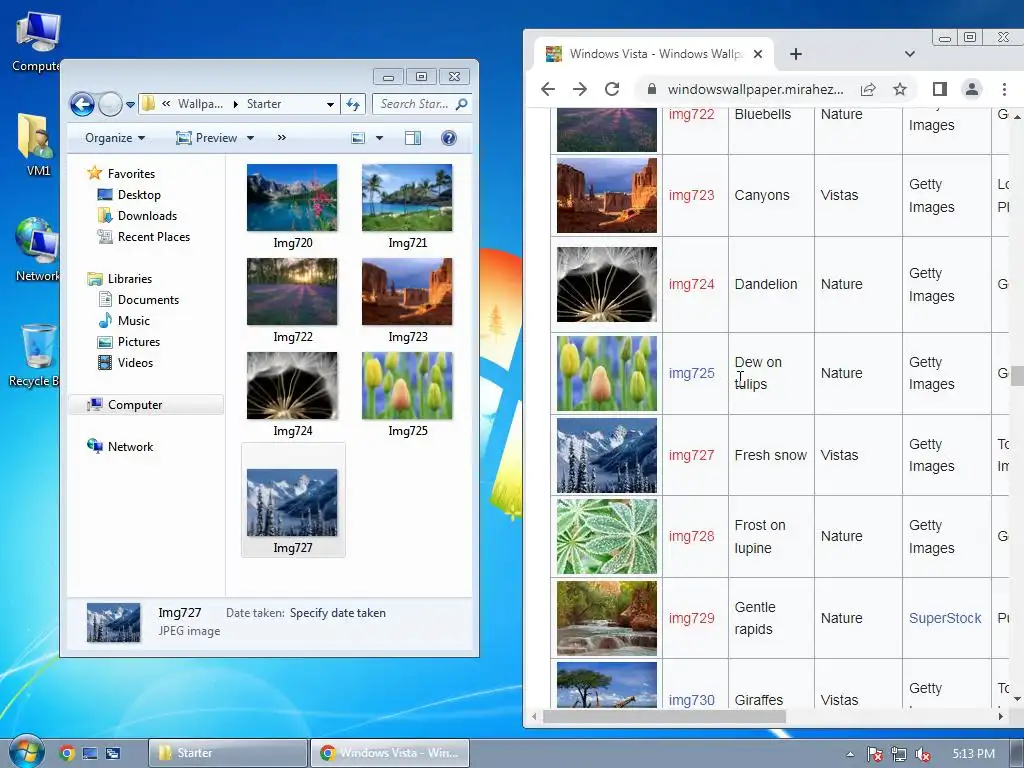The height and width of the screenshot is (768, 1024).
Task: Click the muted volume tray icon
Action: coord(923,754)
